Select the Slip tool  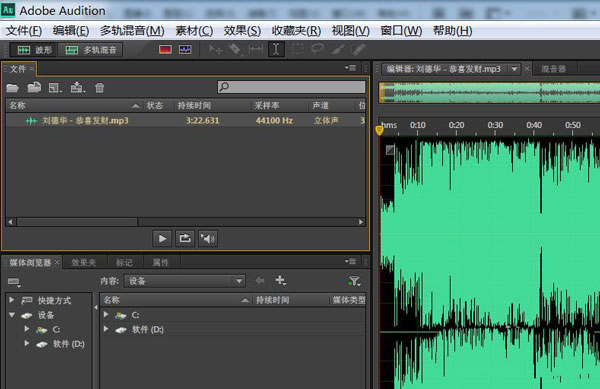255,49
